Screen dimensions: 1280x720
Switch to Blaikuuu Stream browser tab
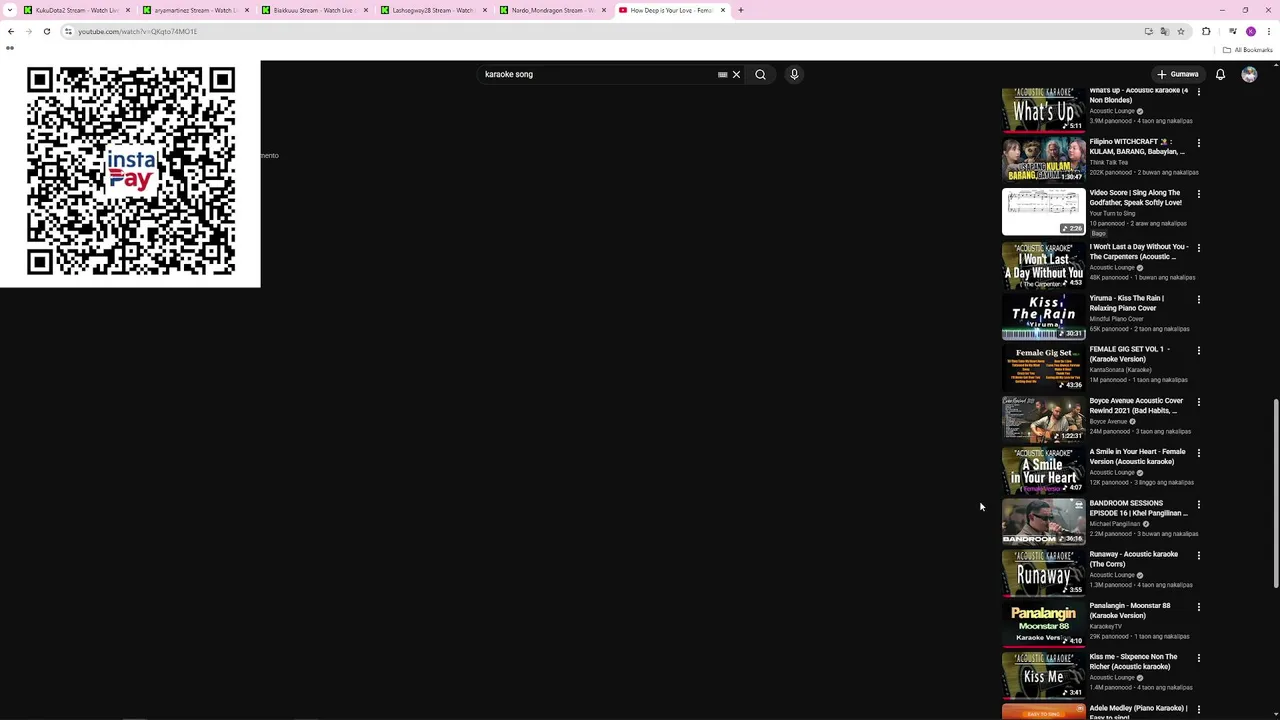coord(315,10)
